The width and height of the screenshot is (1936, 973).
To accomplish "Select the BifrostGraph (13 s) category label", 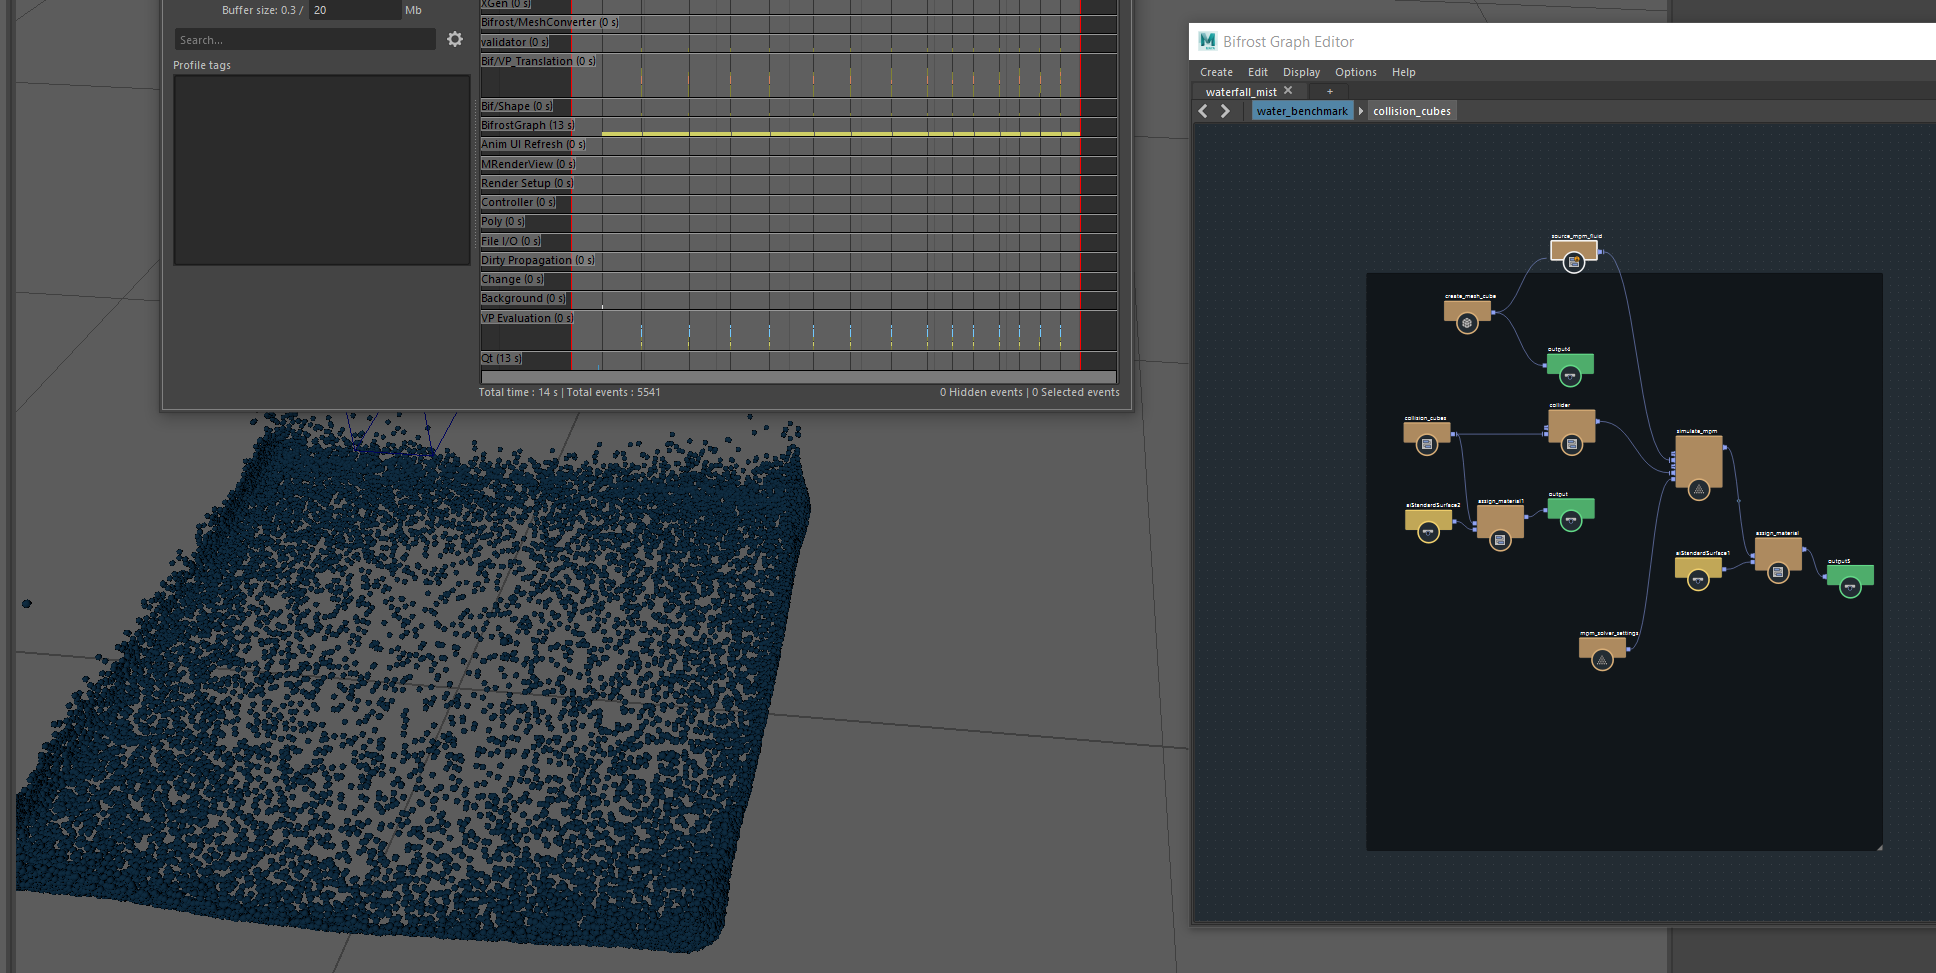I will tap(527, 125).
